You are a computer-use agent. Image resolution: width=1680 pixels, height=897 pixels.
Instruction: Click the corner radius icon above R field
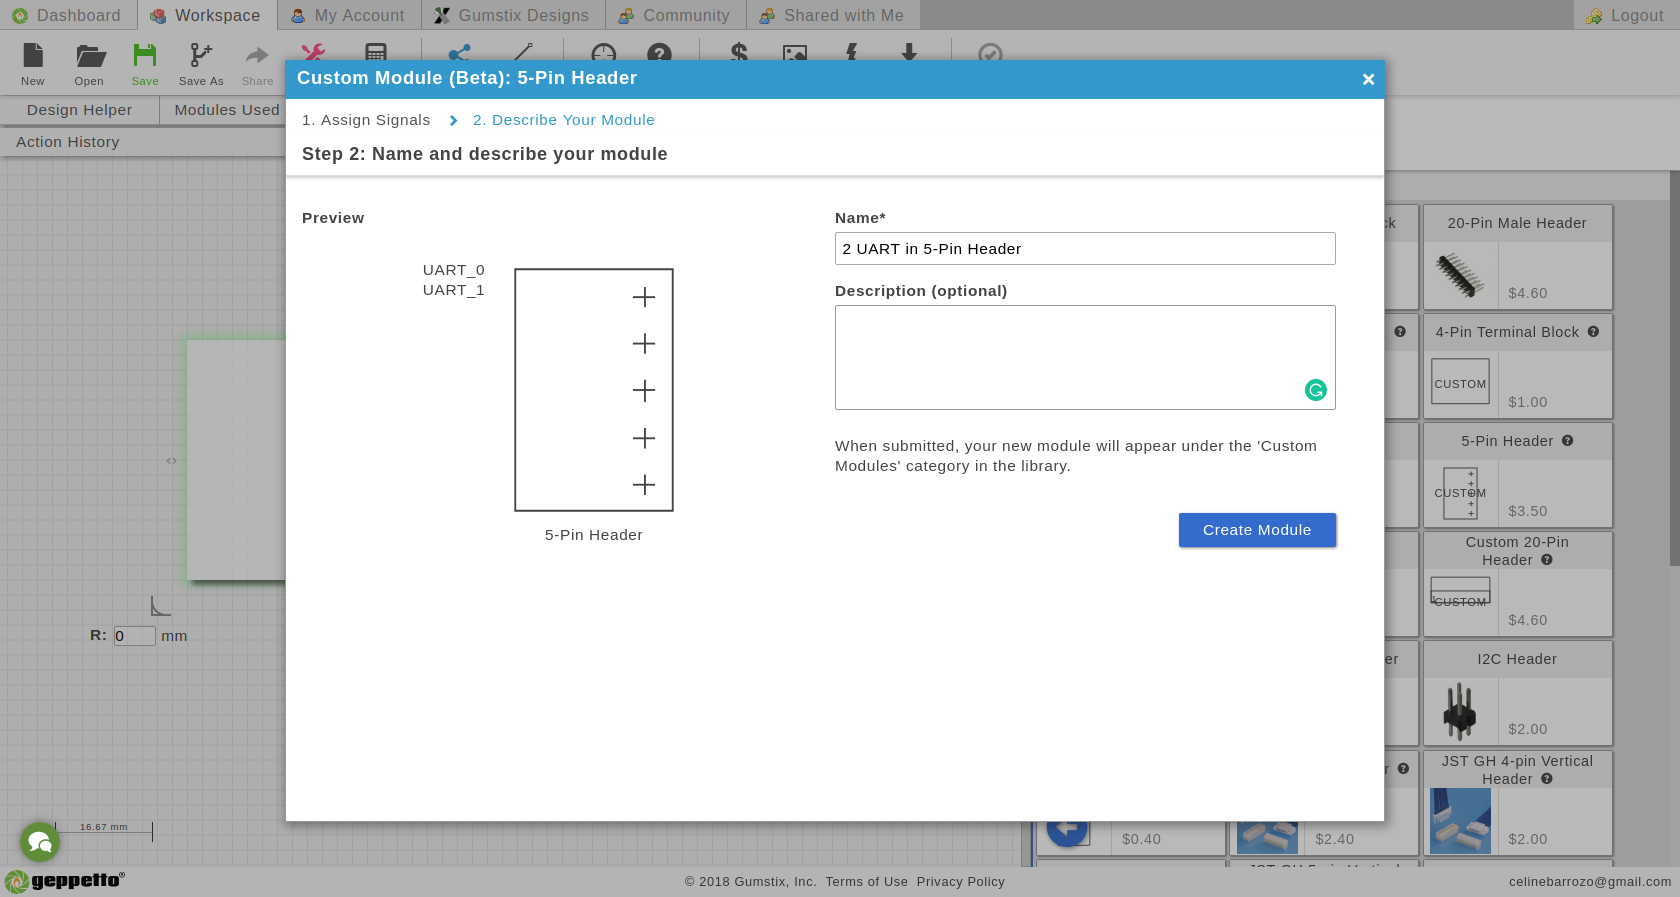[160, 606]
